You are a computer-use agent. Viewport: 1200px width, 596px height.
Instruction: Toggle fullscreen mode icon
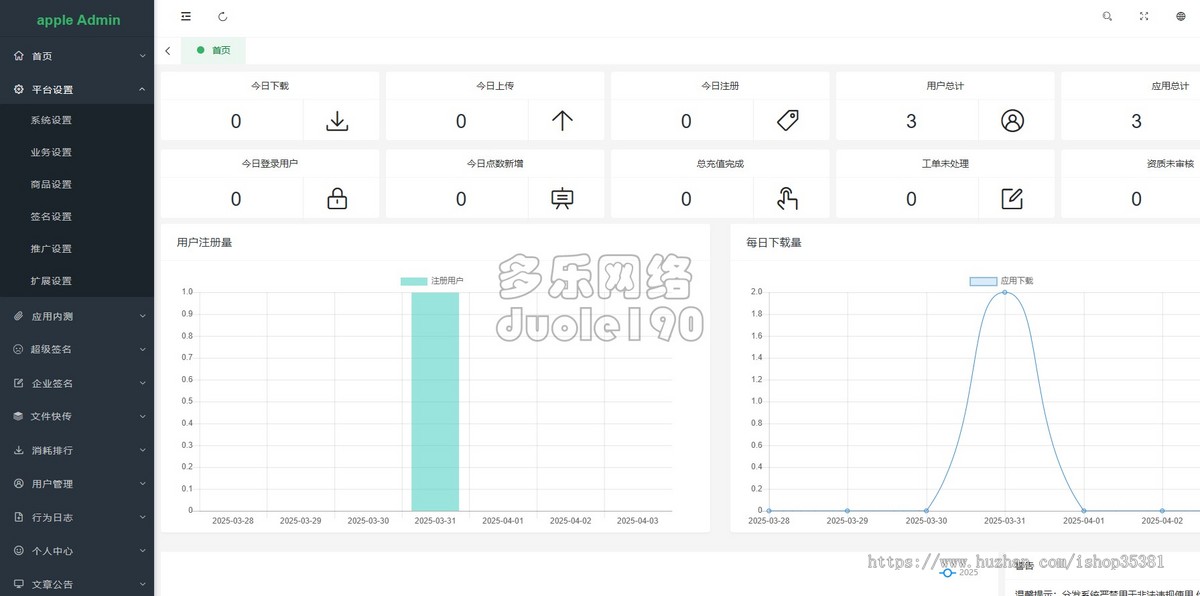pos(1144,16)
